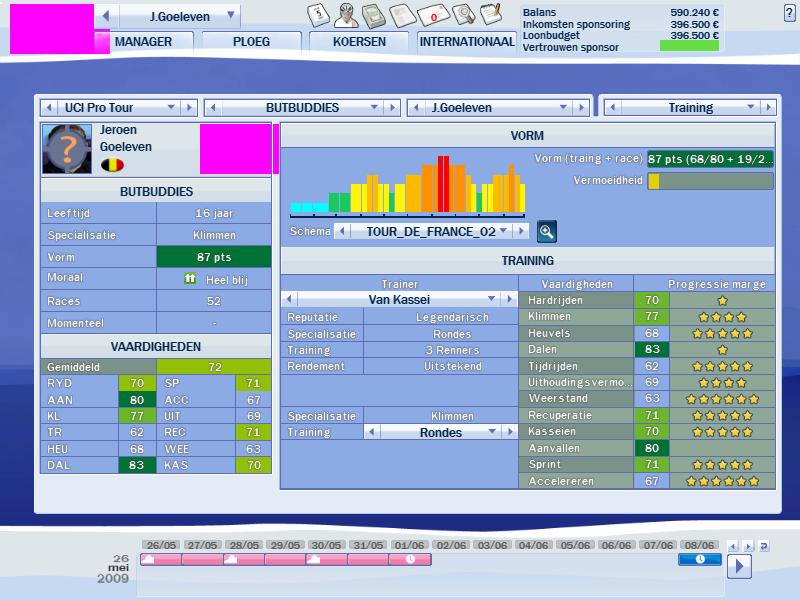
Task: Zoom the form schema with magnifier button
Action: pyautogui.click(x=547, y=231)
